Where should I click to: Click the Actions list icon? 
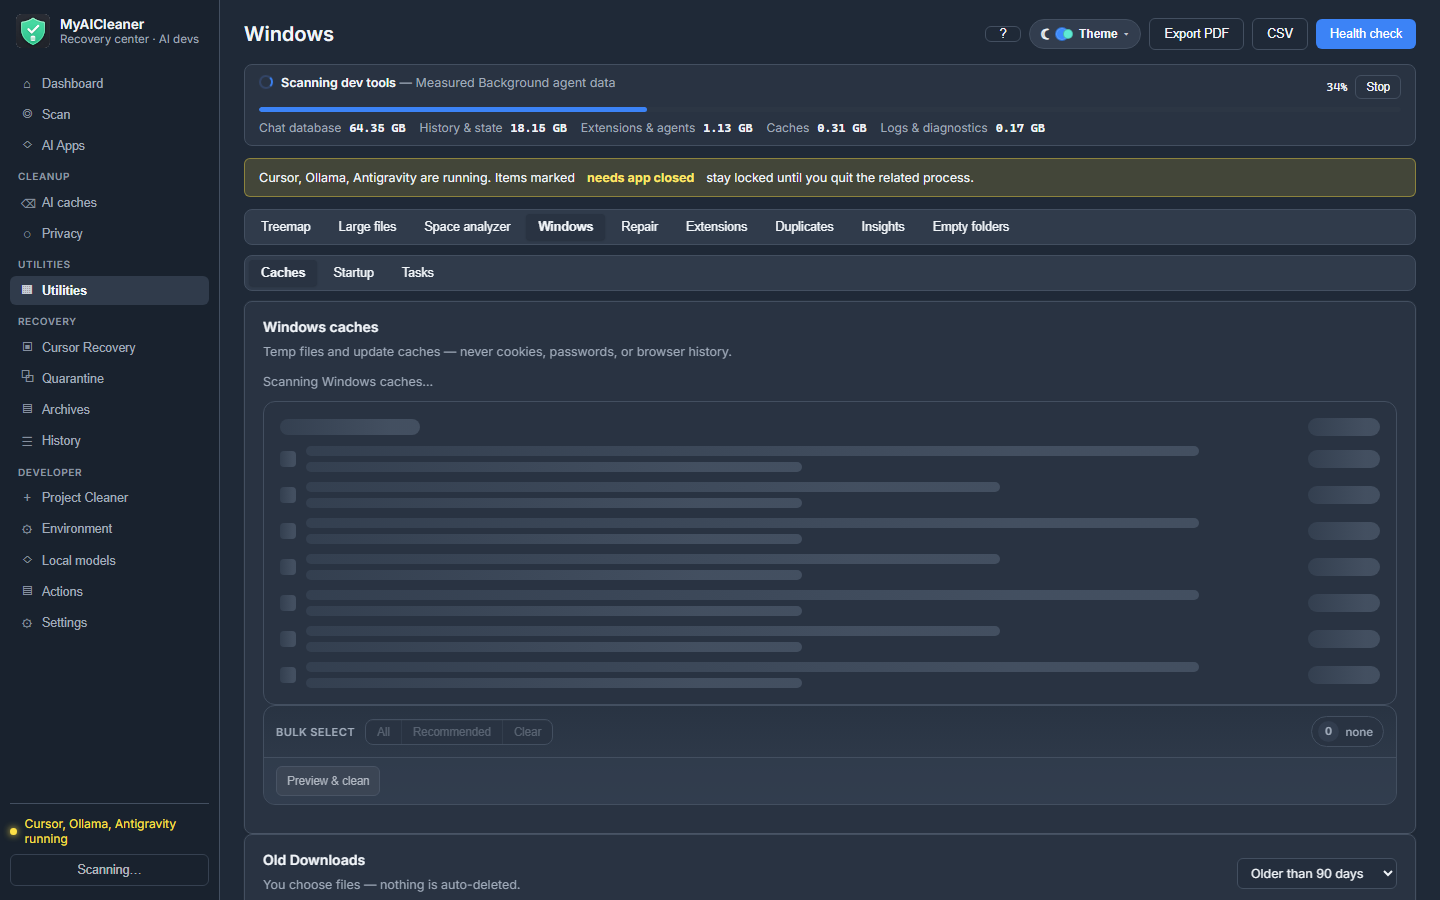coord(27,591)
